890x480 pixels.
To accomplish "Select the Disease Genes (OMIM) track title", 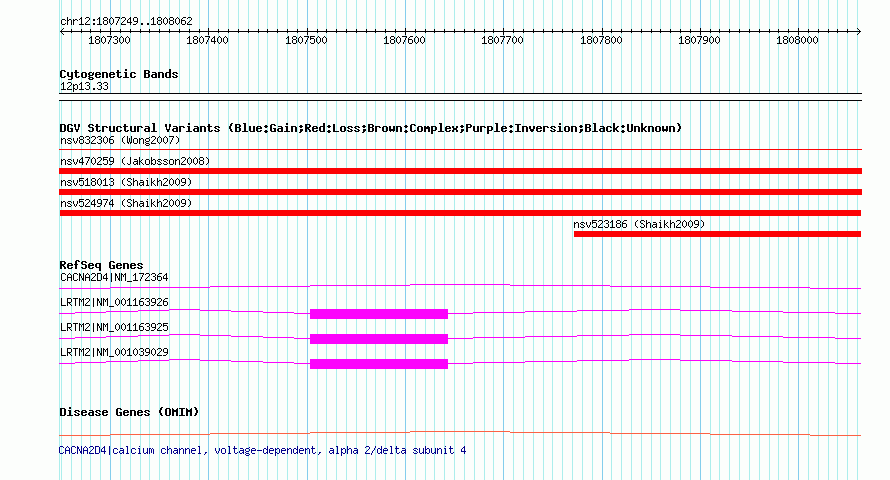I will tap(129, 412).
